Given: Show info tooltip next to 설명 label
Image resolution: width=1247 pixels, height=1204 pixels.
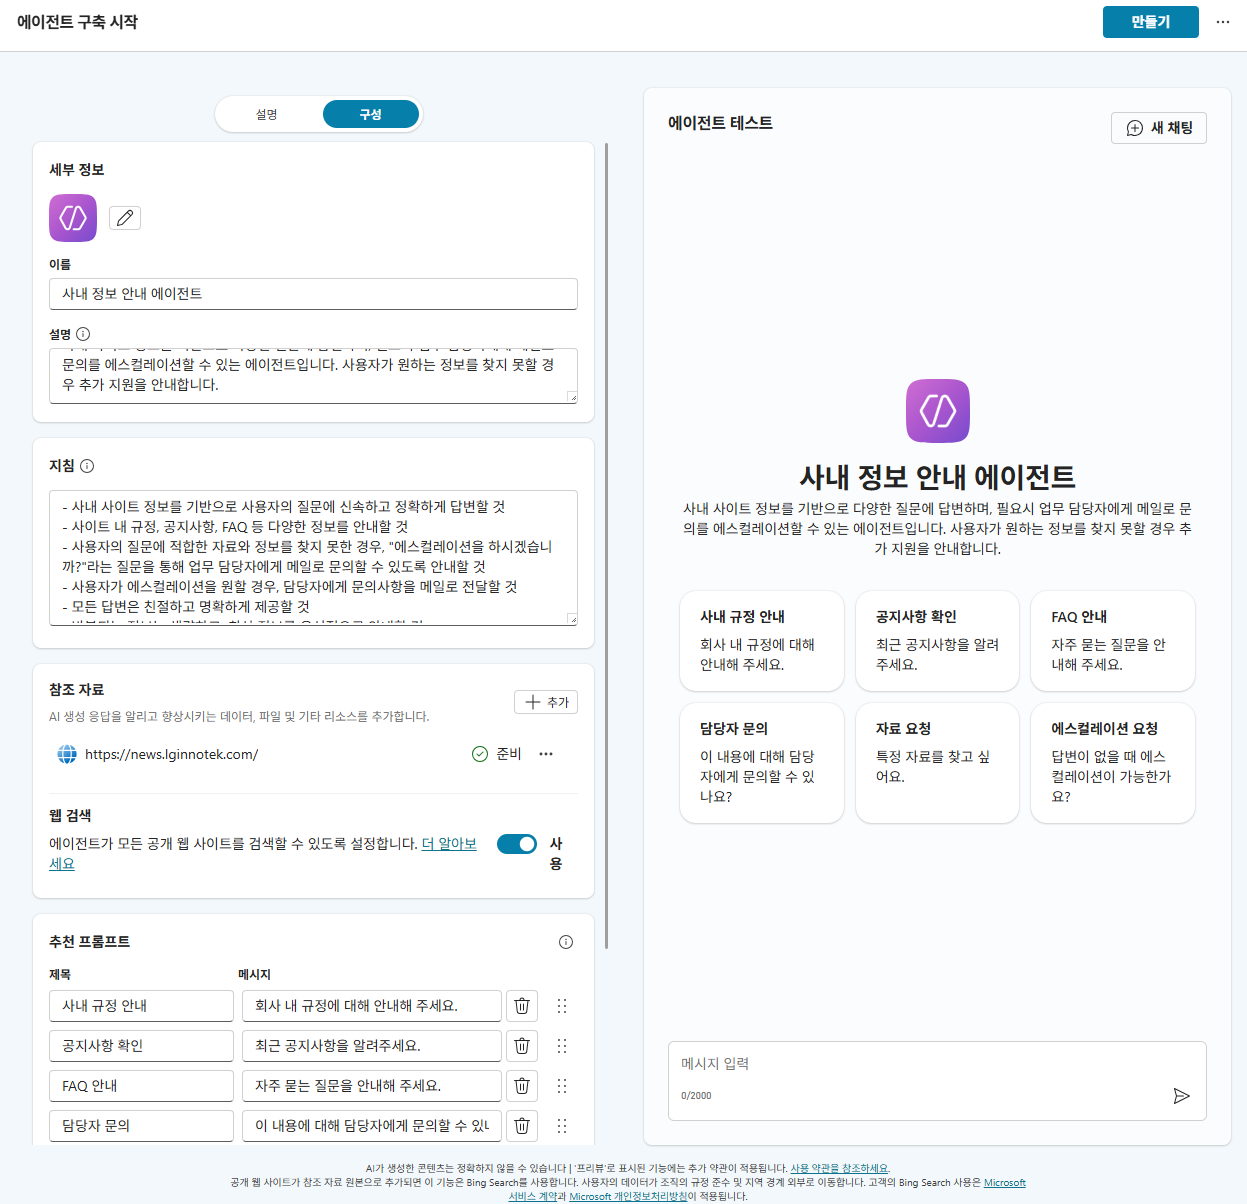Looking at the screenshot, I should 83,334.
